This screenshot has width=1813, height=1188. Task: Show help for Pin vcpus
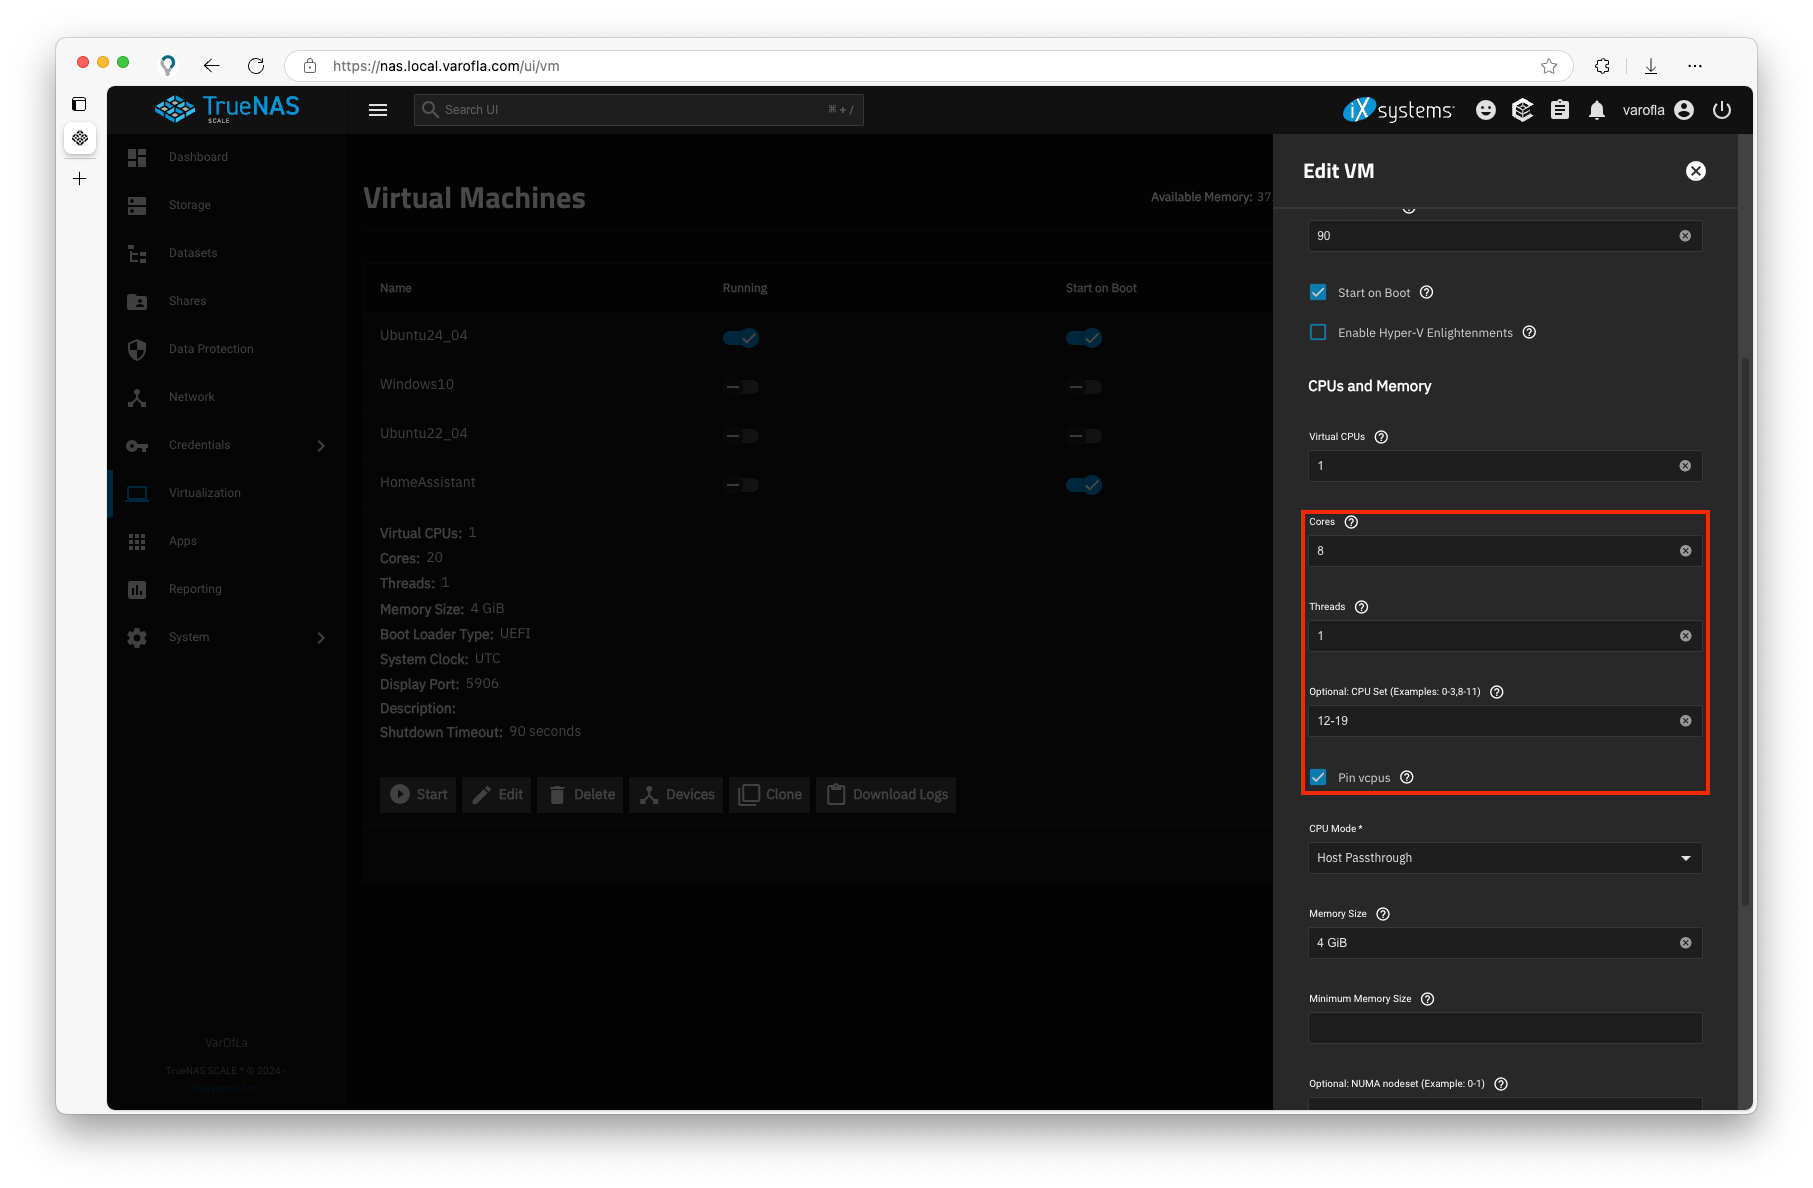1407,777
